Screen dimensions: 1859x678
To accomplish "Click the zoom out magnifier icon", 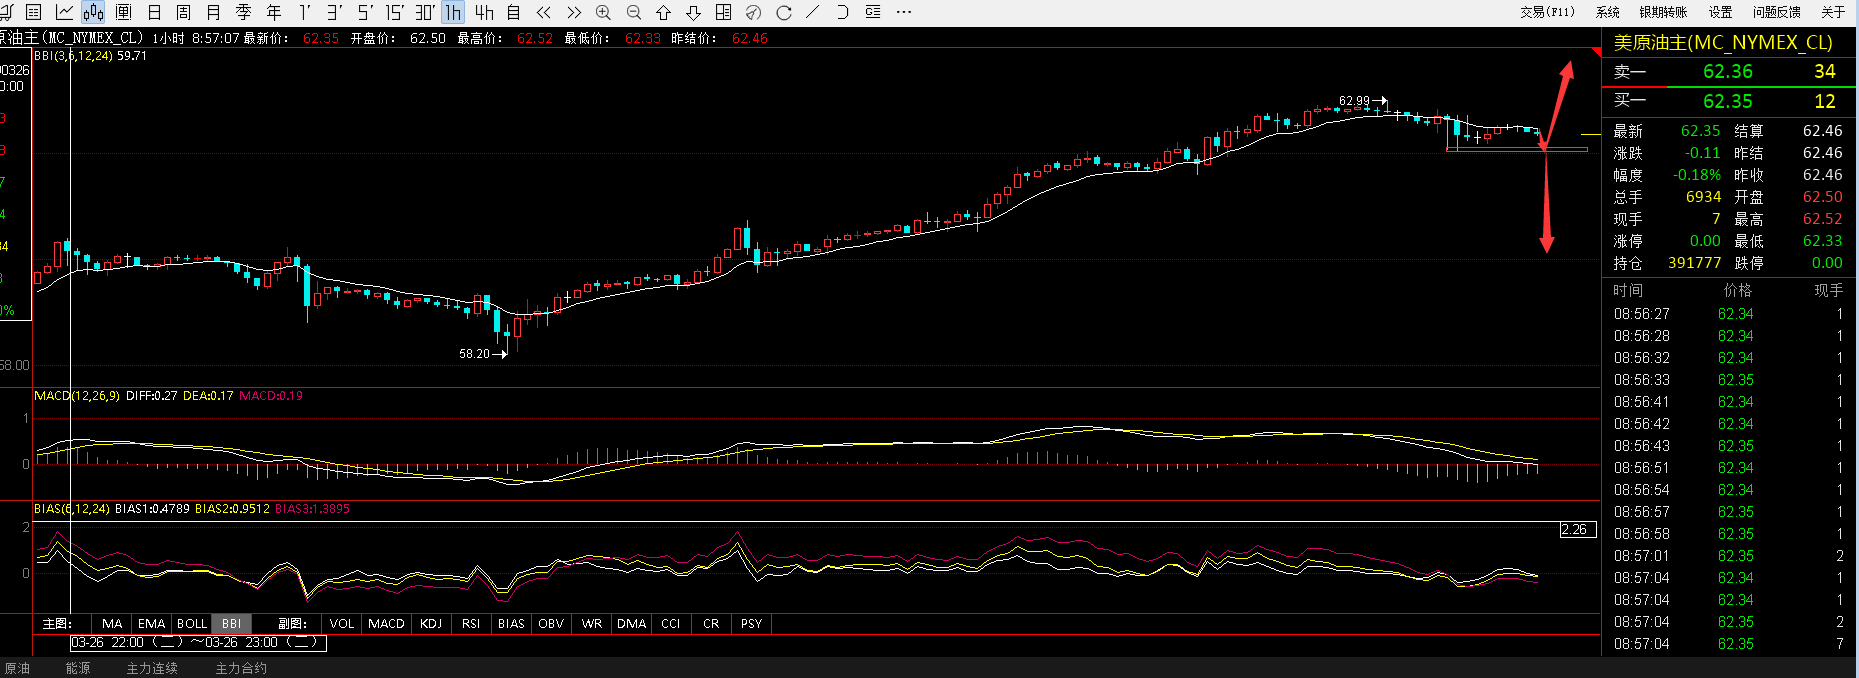I will point(633,12).
